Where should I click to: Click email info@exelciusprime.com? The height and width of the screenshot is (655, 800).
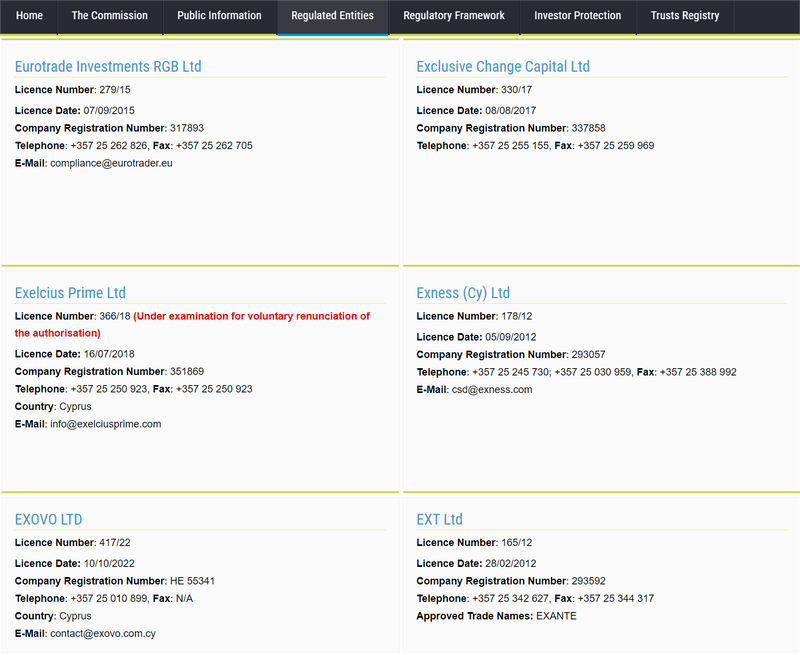[106, 424]
